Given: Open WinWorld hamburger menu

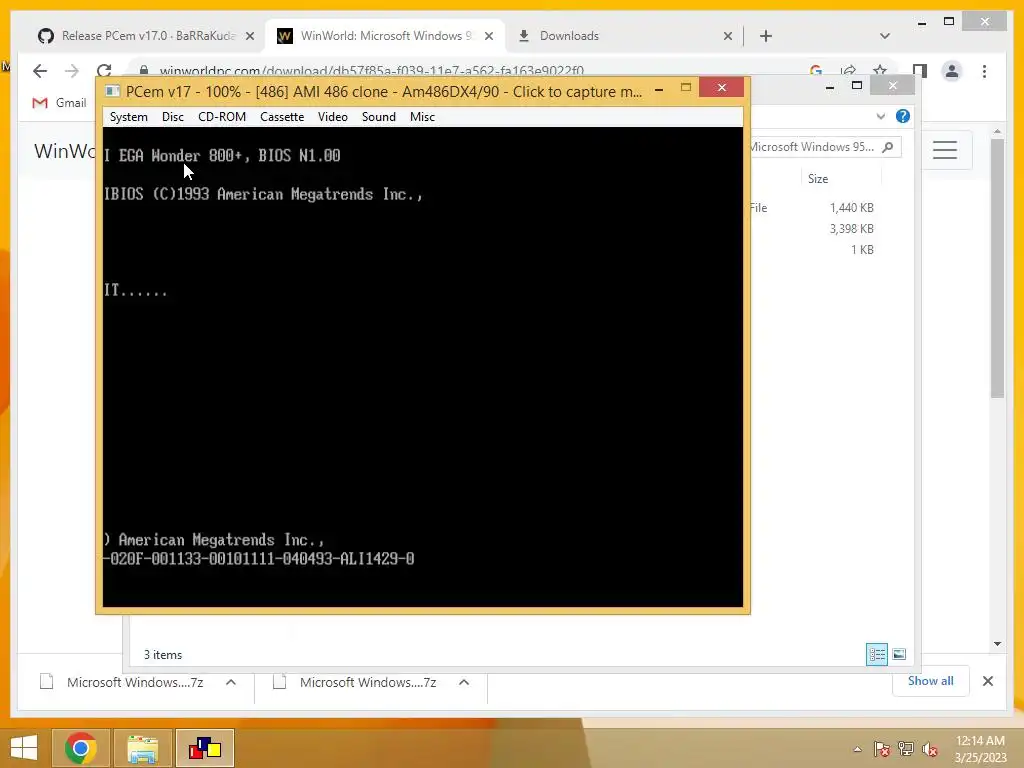Looking at the screenshot, I should (945, 150).
